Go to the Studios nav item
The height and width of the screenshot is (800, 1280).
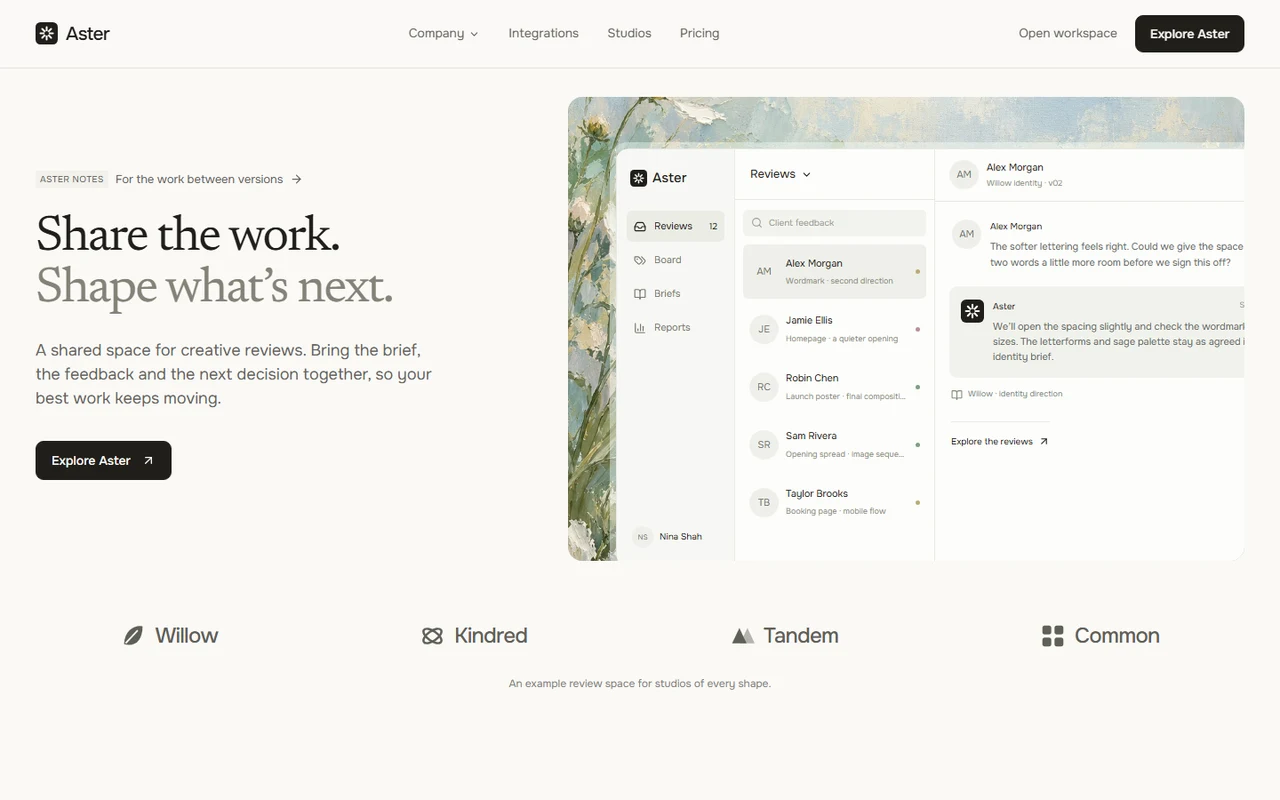click(629, 33)
